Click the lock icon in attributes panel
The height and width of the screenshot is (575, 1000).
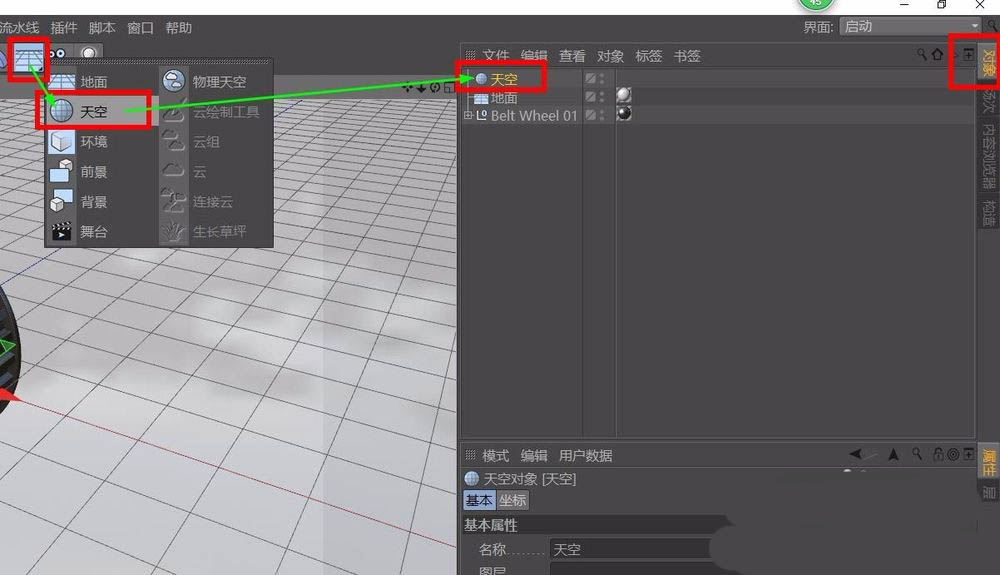click(937, 455)
